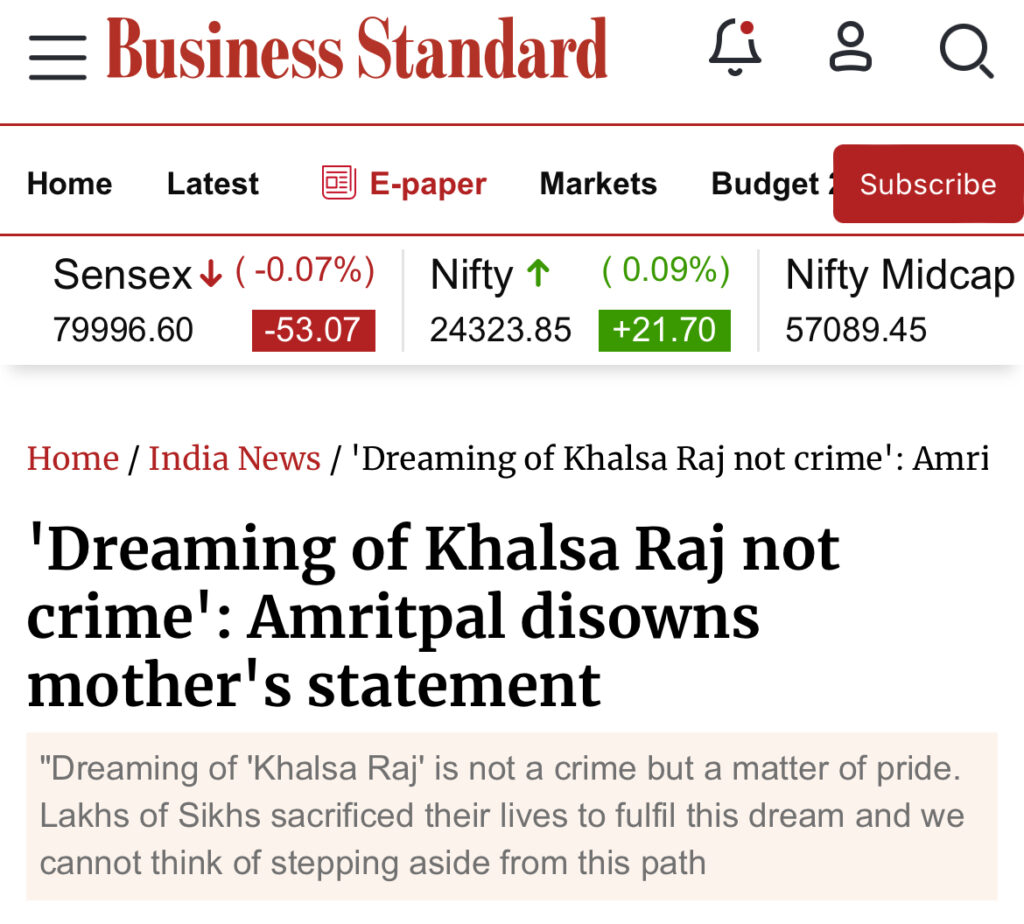Viewport: 1024px width, 924px height.
Task: Click the Sensex -53.07 change badge
Action: [313, 330]
